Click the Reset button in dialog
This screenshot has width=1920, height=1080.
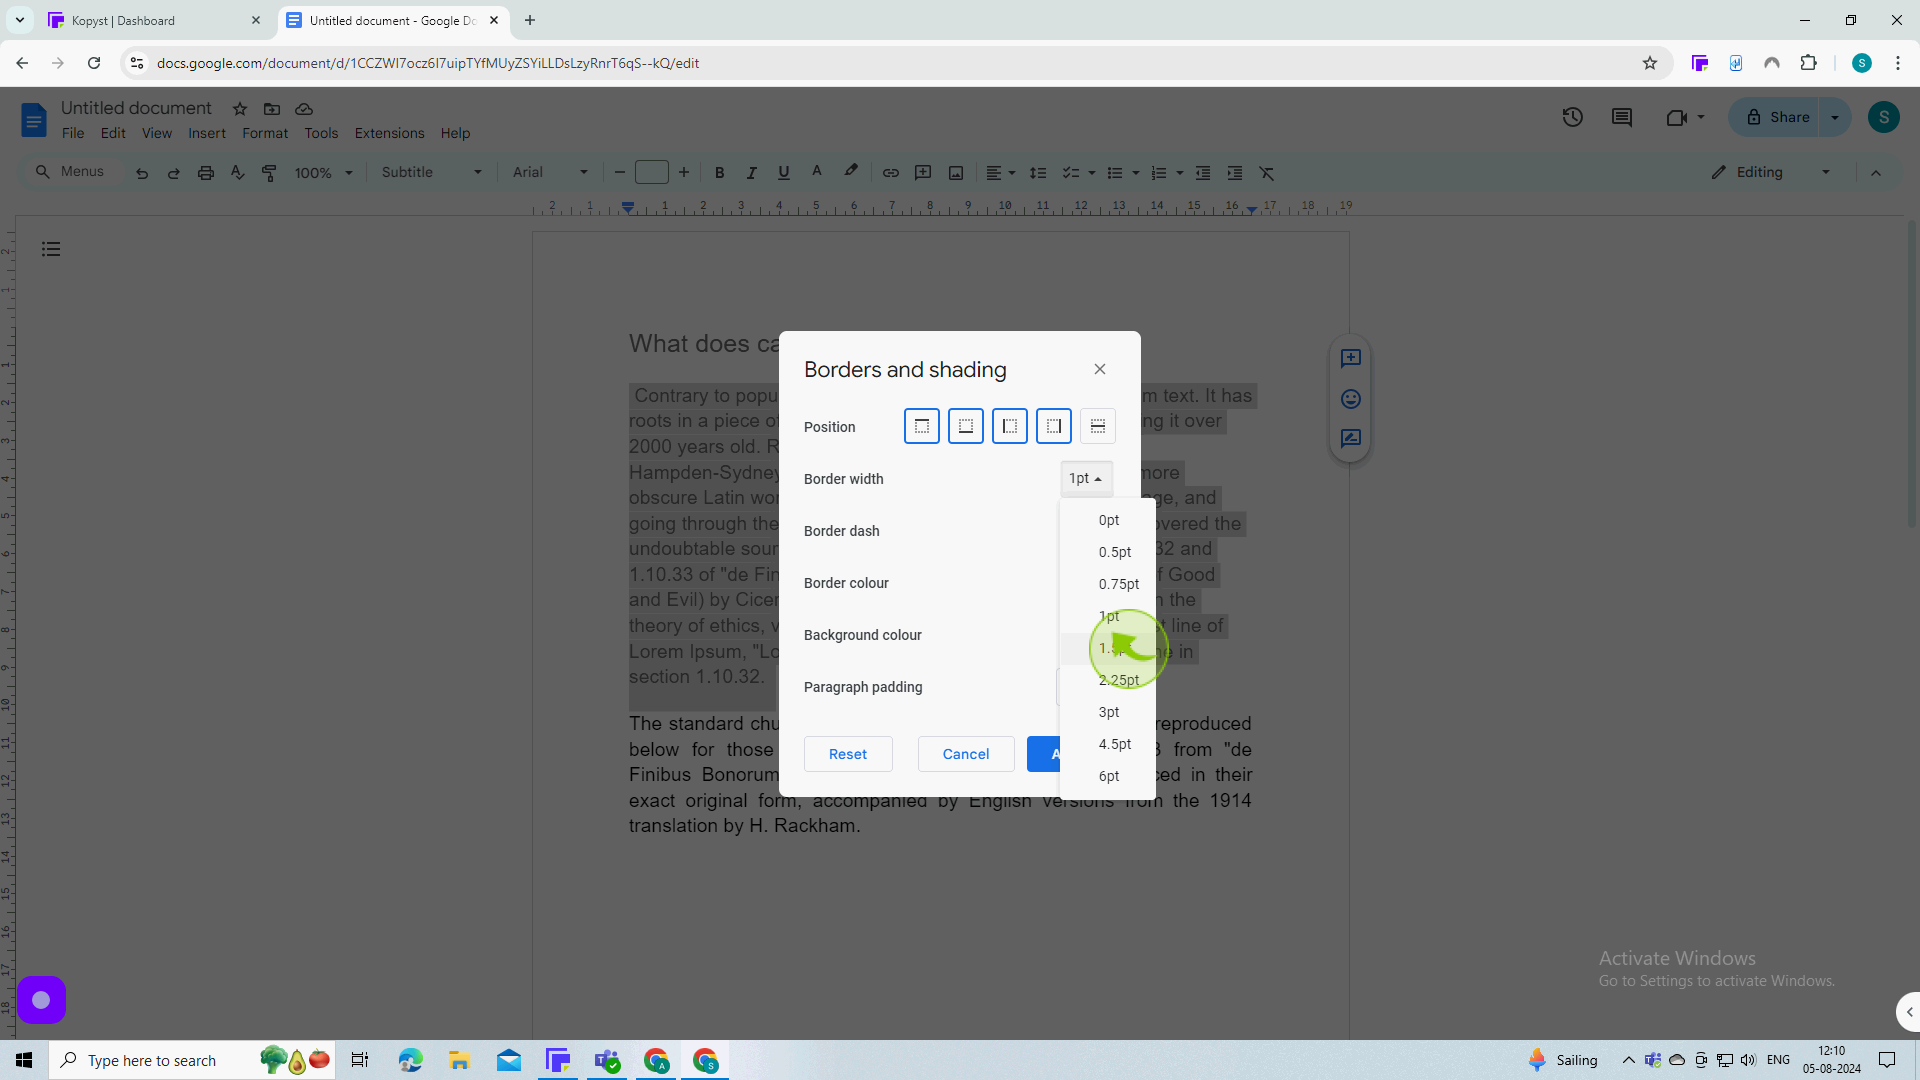point(848,753)
